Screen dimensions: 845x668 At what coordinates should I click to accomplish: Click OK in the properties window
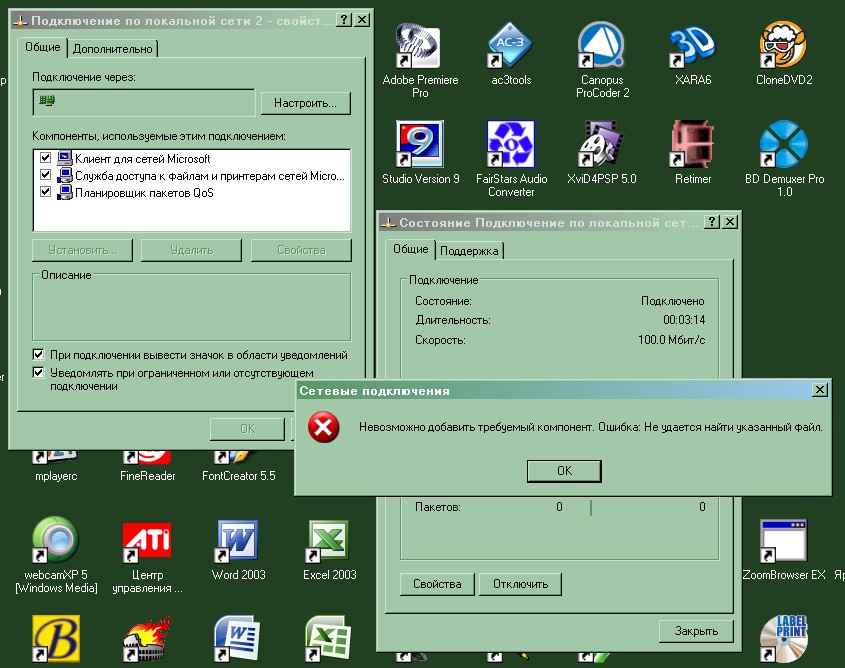pyautogui.click(x=247, y=429)
